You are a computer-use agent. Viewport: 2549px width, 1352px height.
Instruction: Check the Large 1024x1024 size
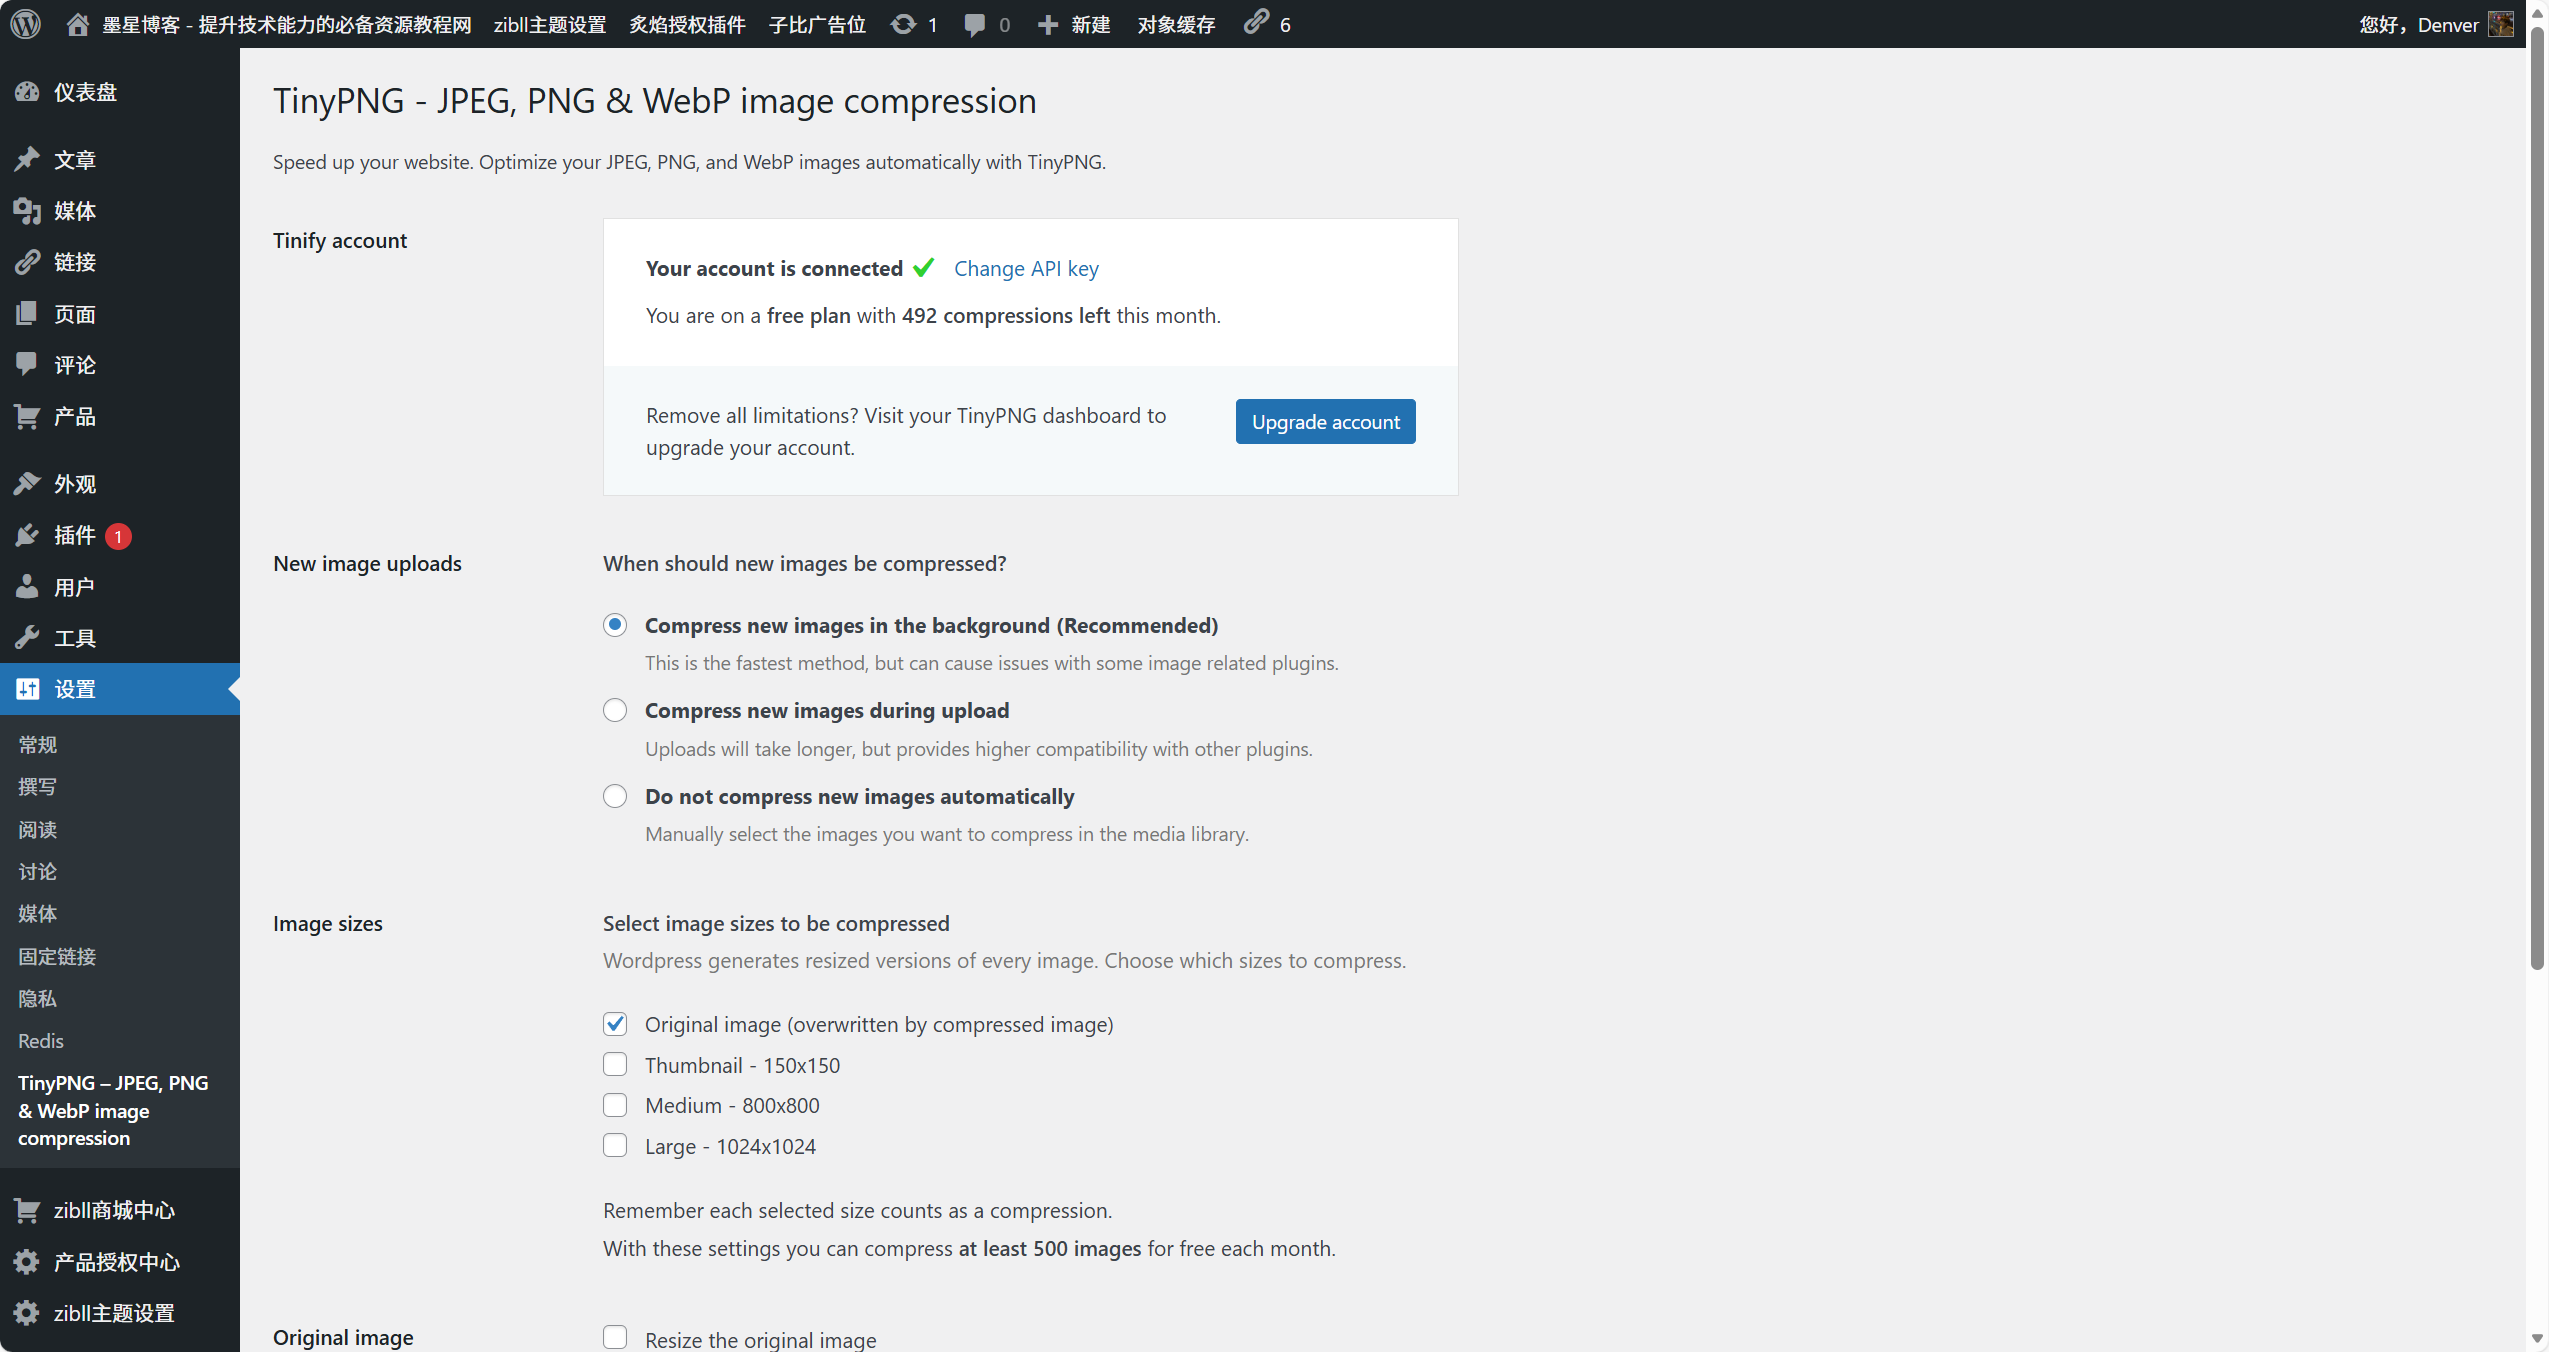pos(615,1146)
